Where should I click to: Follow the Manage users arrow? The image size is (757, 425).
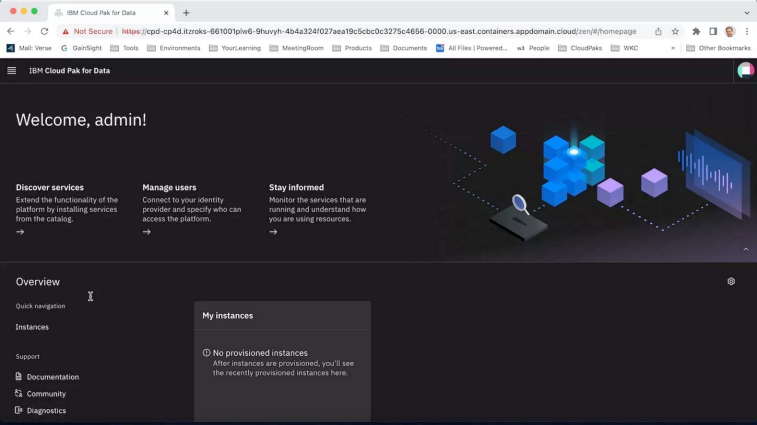click(147, 232)
